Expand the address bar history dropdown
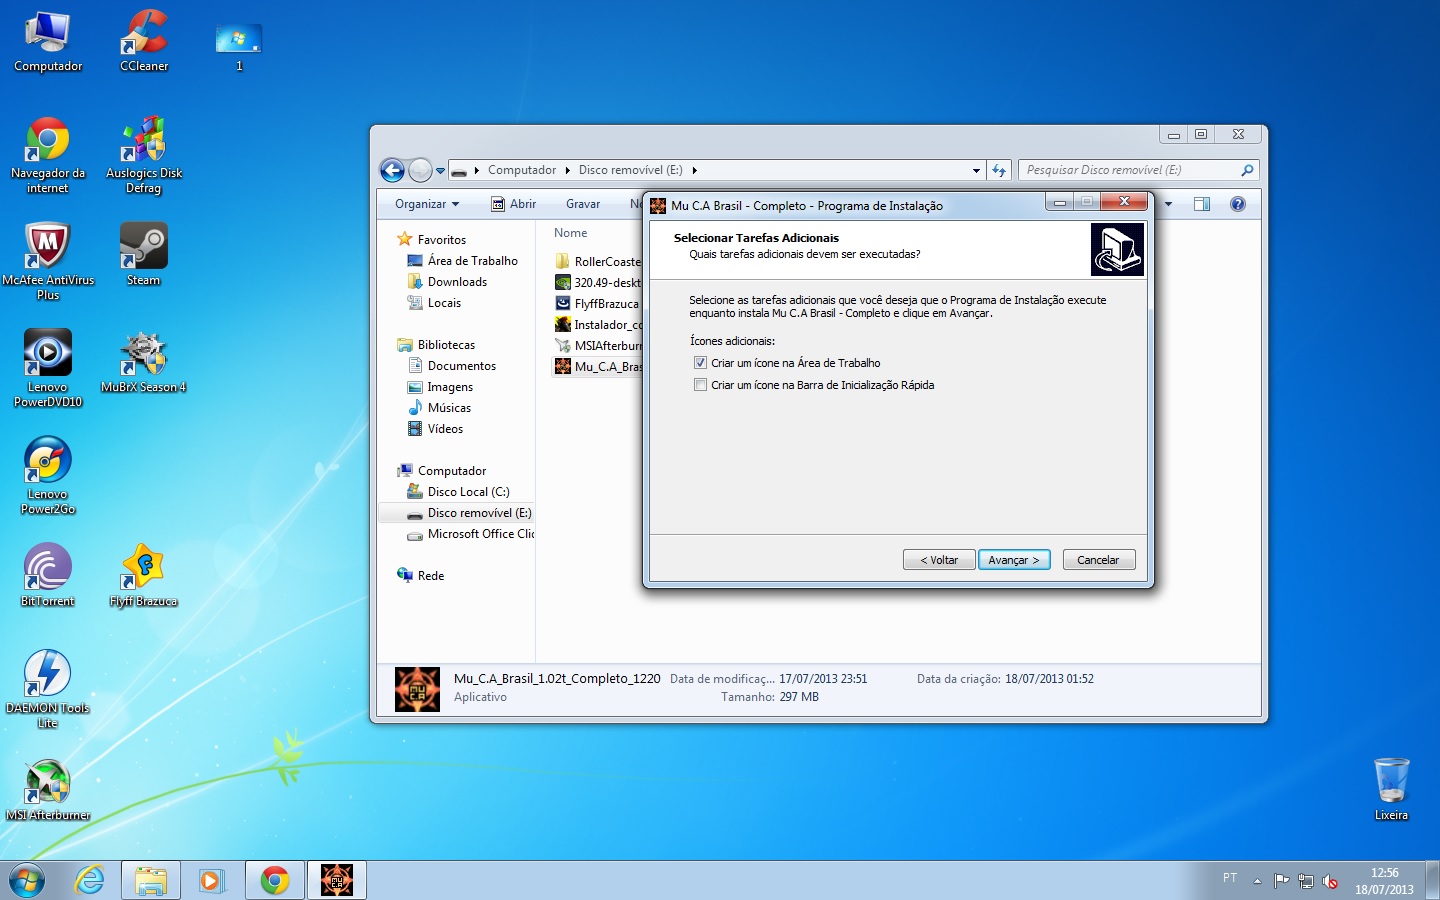Image resolution: width=1440 pixels, height=900 pixels. point(976,171)
